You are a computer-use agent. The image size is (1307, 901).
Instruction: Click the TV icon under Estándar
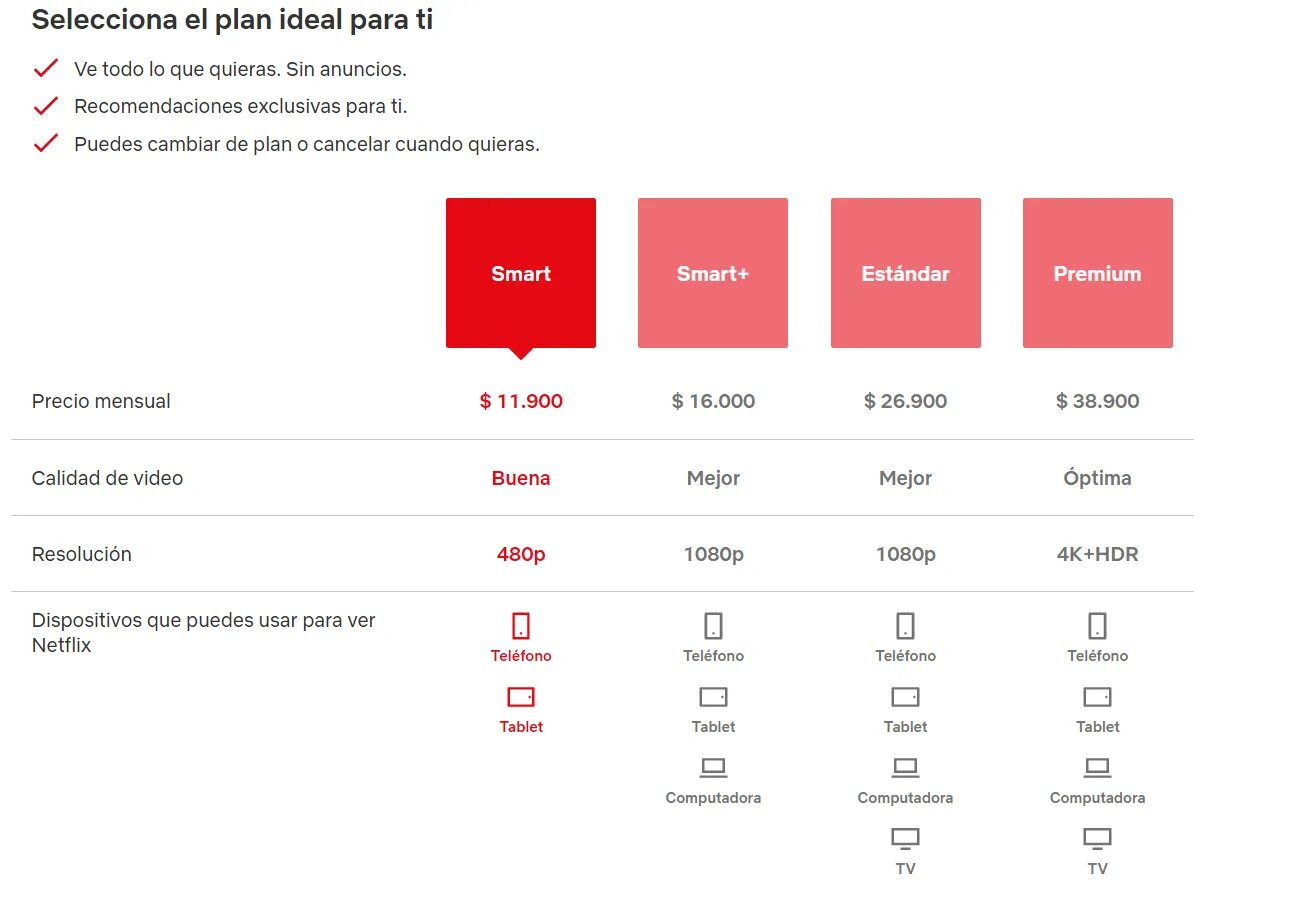pos(905,838)
